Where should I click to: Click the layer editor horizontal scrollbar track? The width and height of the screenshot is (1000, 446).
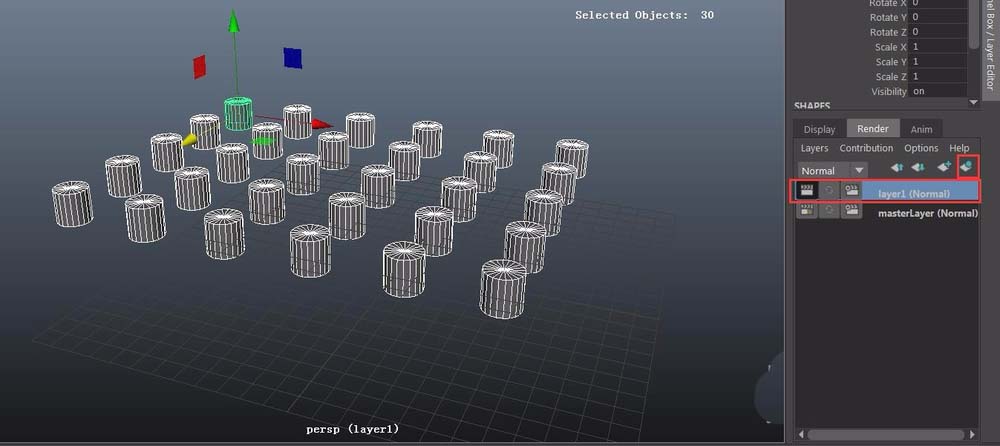[x=887, y=435]
